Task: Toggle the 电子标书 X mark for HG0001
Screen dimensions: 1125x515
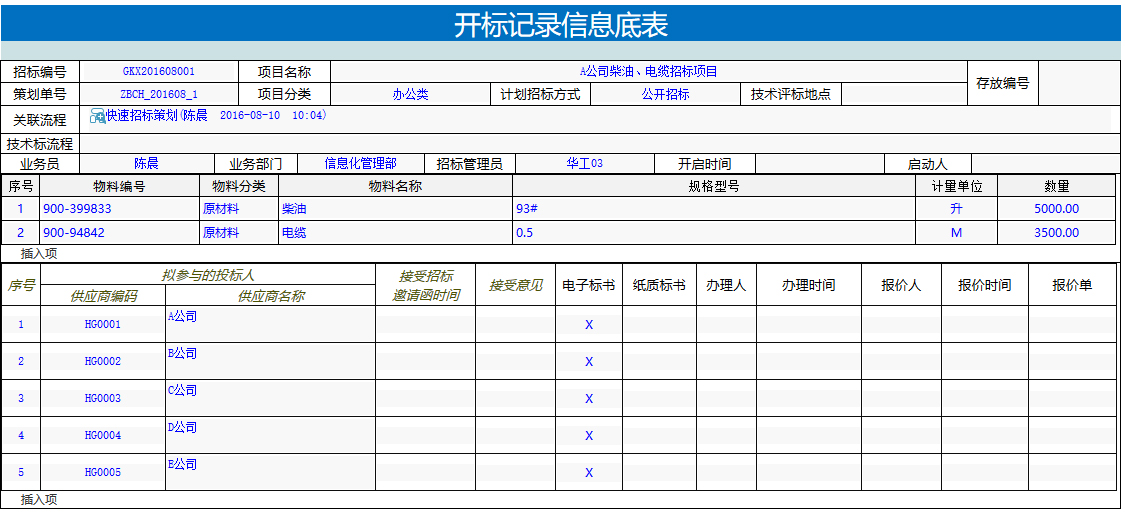Action: [589, 324]
